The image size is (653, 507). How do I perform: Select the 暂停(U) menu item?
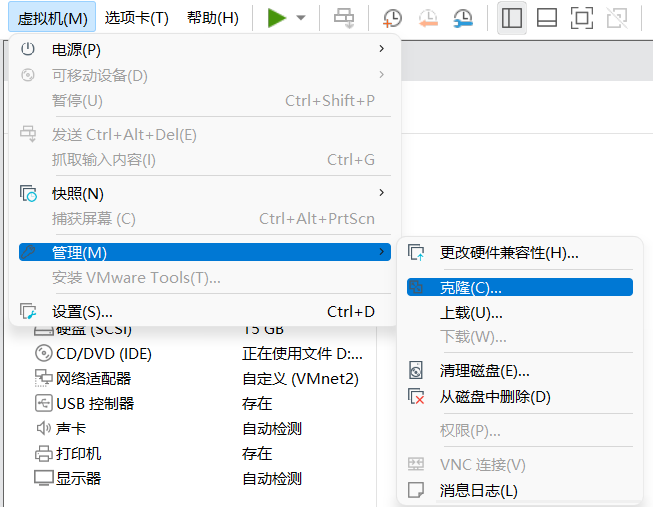[x=204, y=101]
